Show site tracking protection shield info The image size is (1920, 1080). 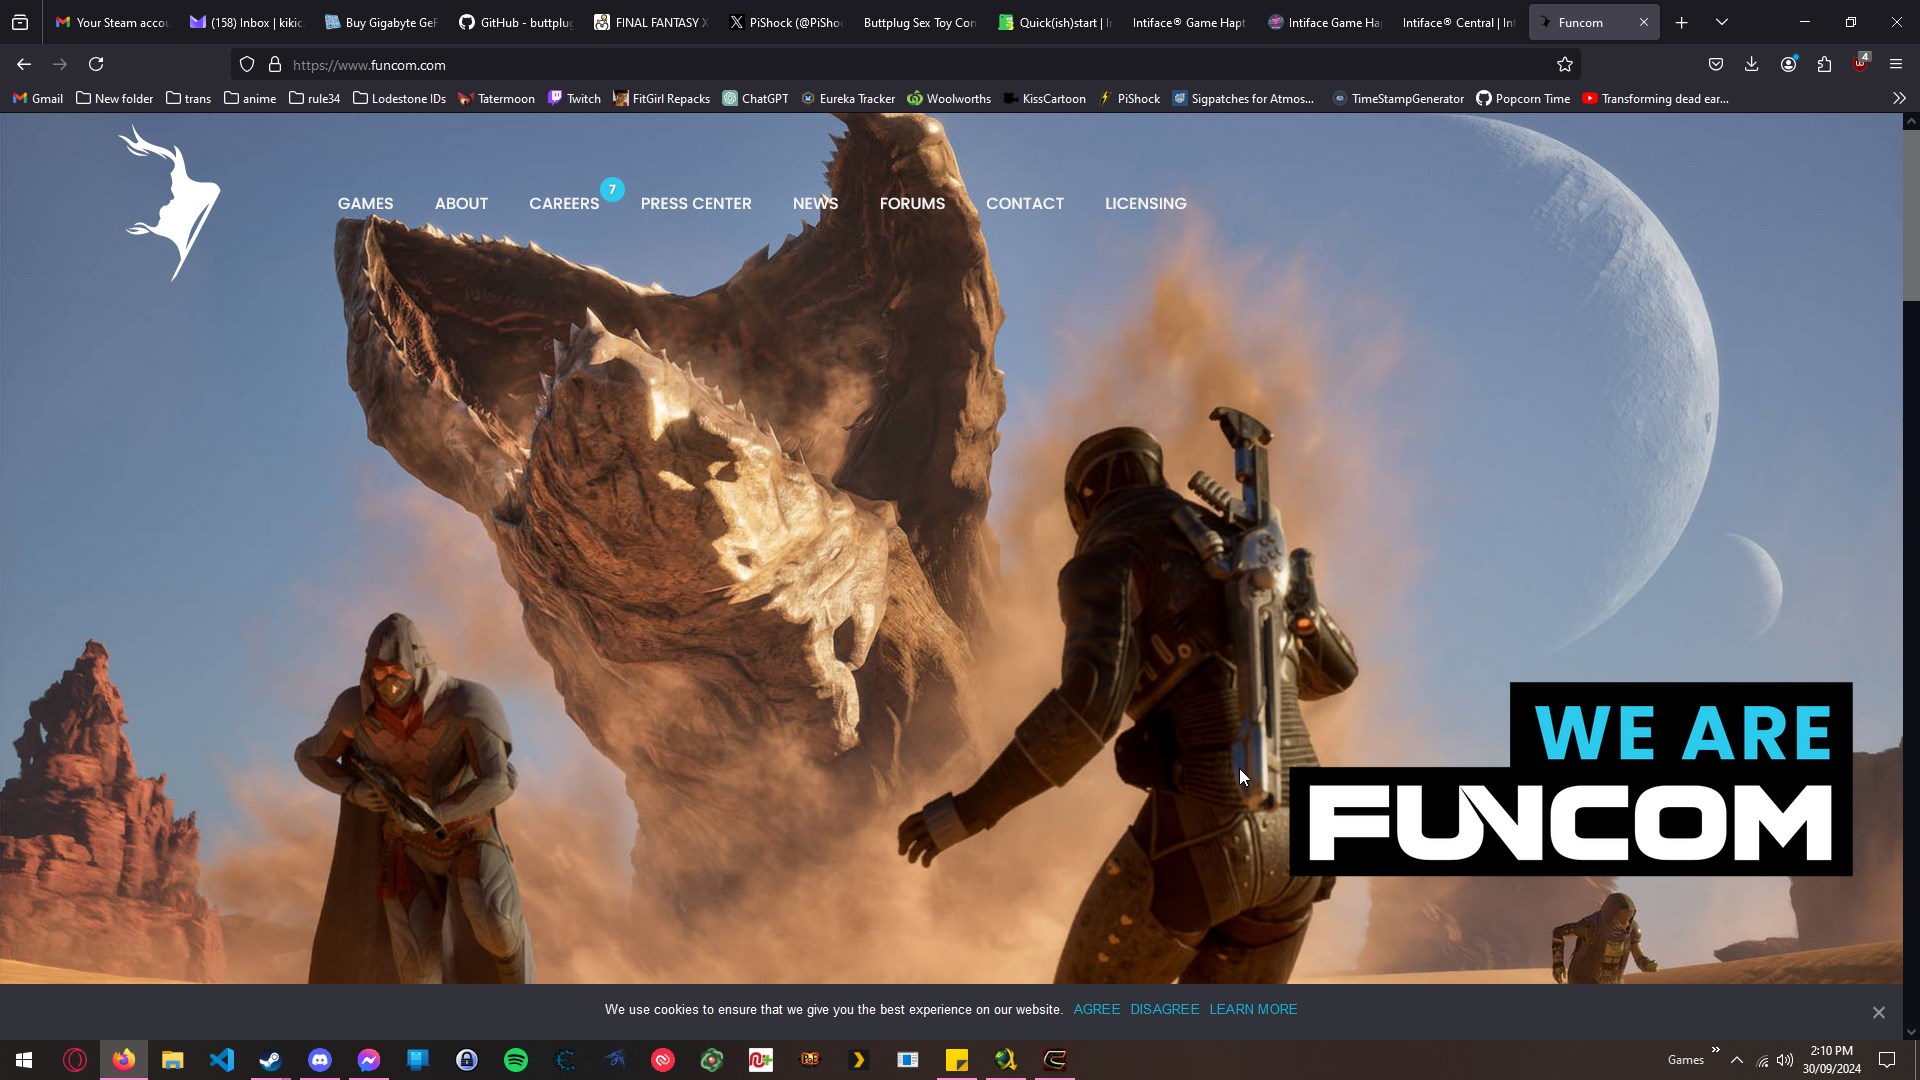(247, 64)
